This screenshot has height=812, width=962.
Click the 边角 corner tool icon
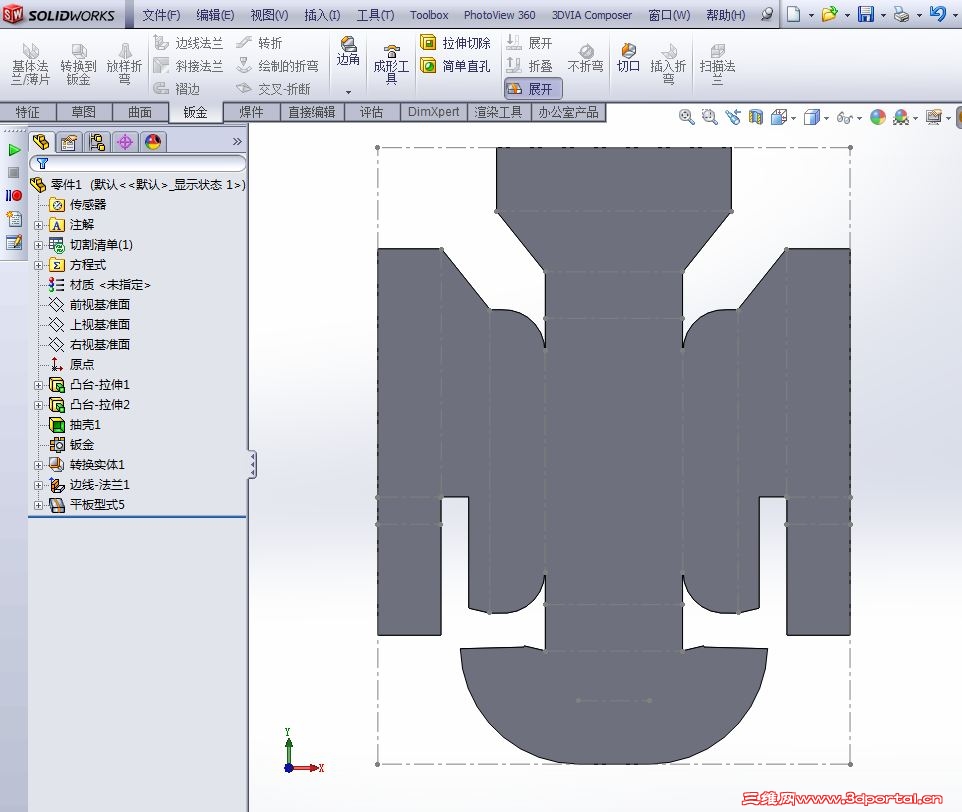(x=348, y=52)
